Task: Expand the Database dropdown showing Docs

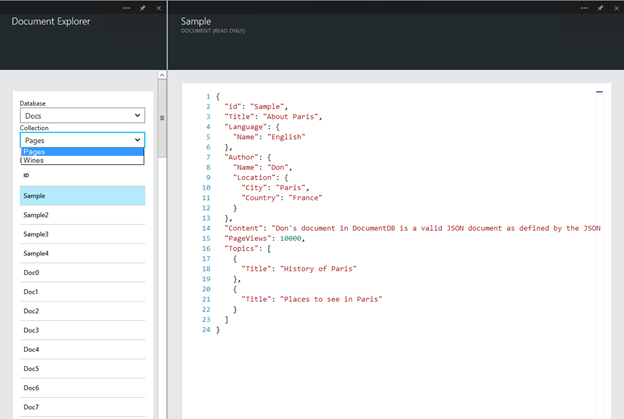Action: pos(82,115)
